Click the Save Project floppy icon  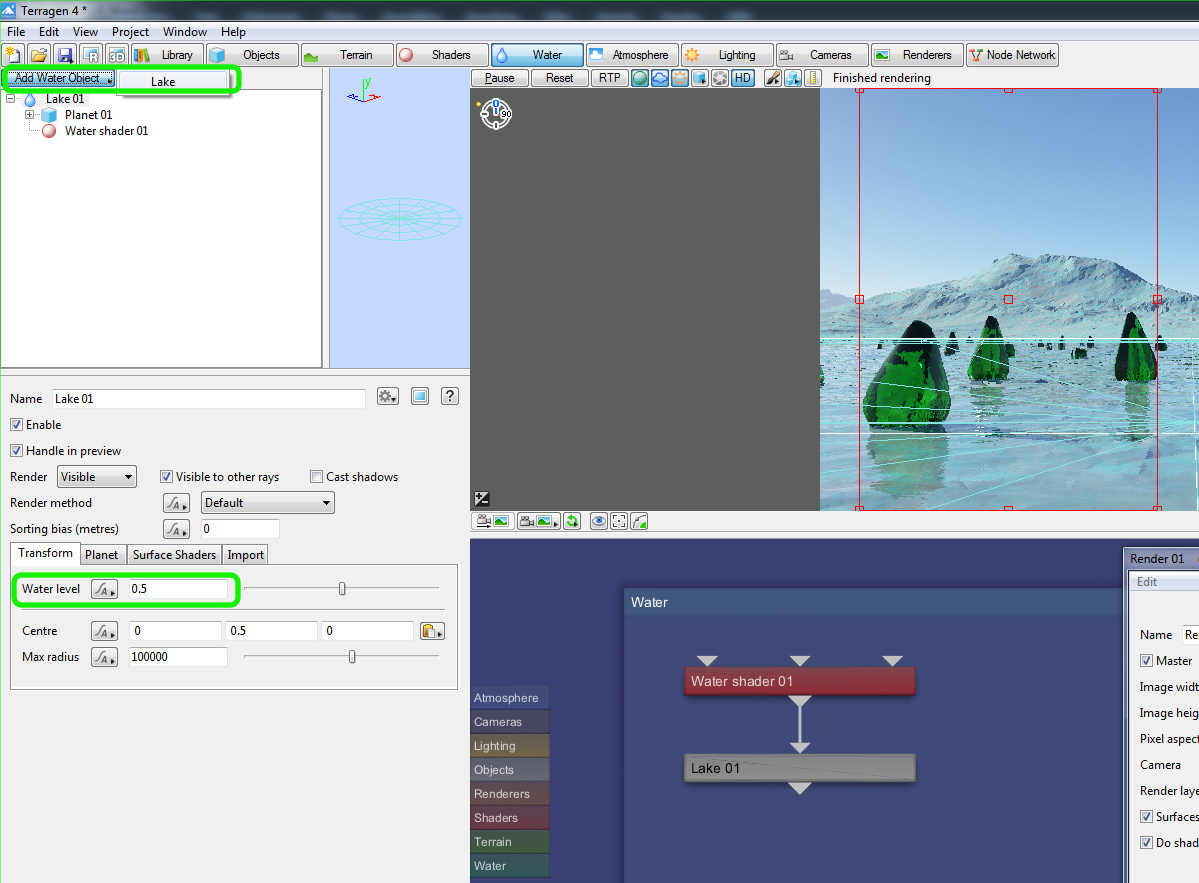pyautogui.click(x=65, y=55)
